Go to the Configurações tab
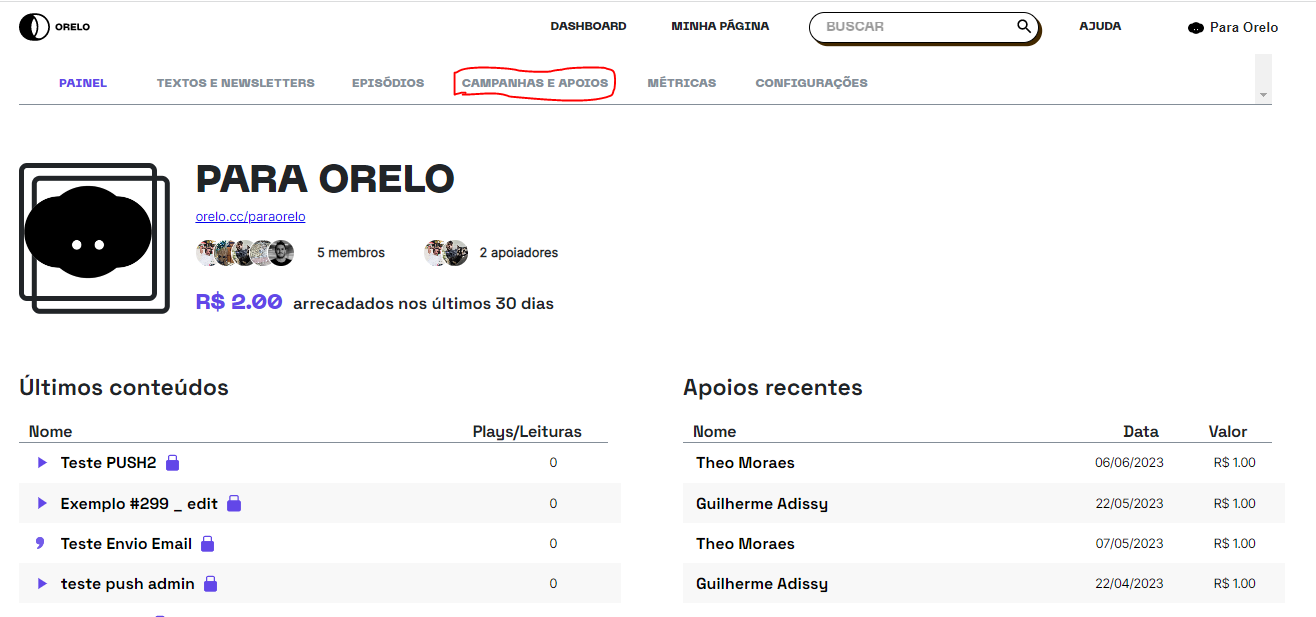 (811, 83)
